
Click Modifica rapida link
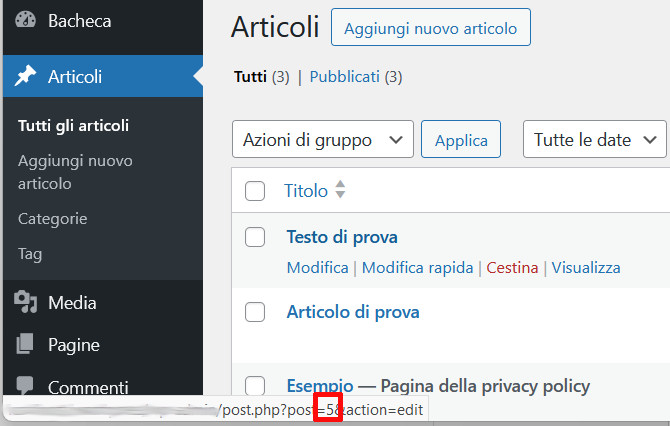click(417, 267)
